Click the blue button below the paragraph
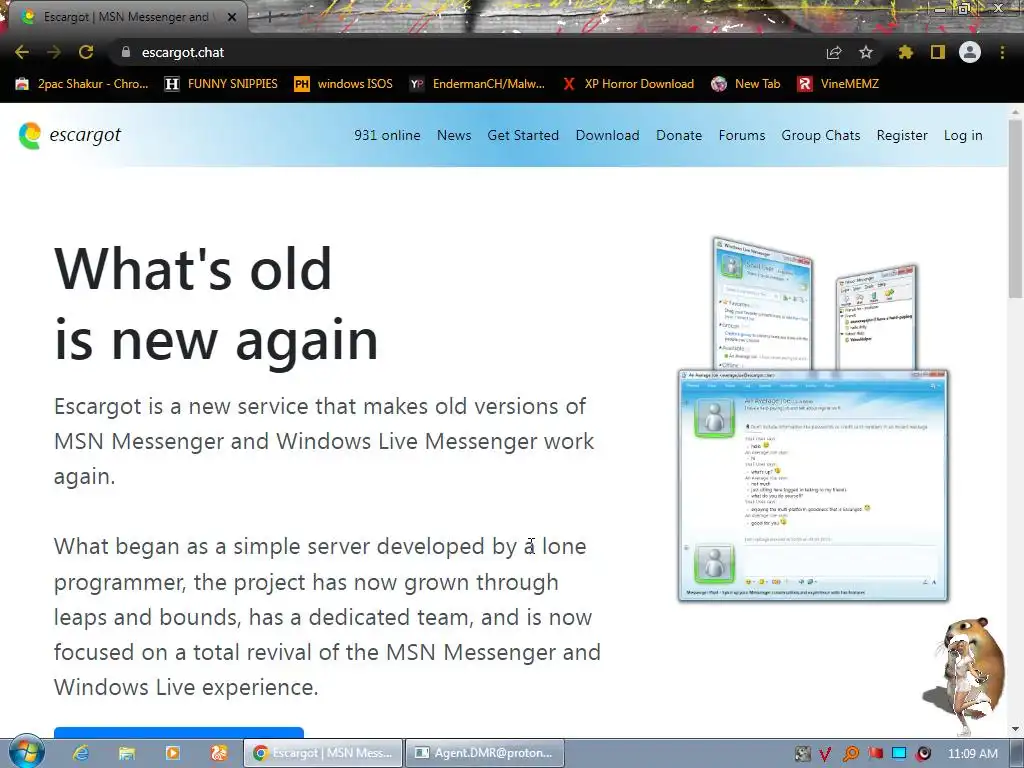This screenshot has width=1024, height=768. tap(179, 732)
